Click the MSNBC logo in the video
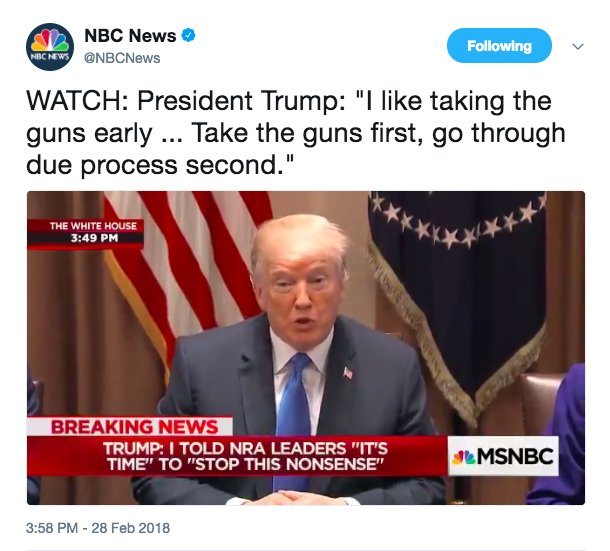610x551 pixels. [x=503, y=456]
